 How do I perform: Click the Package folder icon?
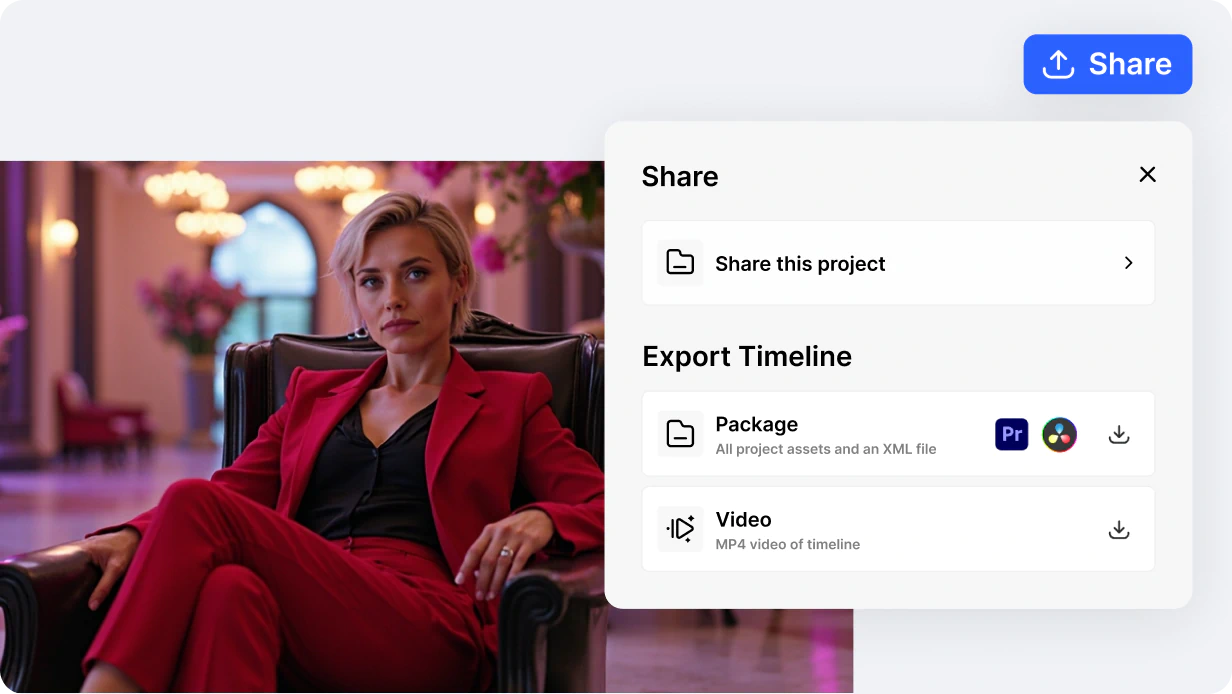680,434
